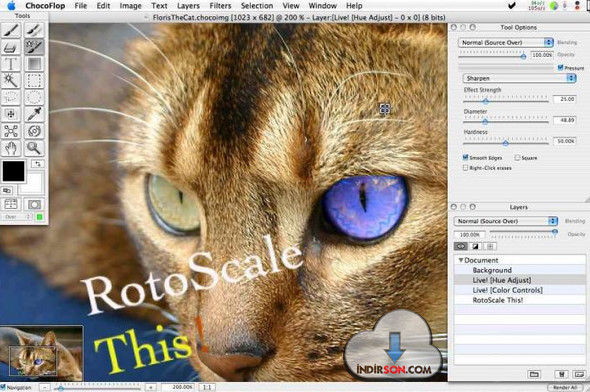Viewport: 590px width, 392px height.
Task: Open the ChocoFlop application menu
Action: (45, 6)
